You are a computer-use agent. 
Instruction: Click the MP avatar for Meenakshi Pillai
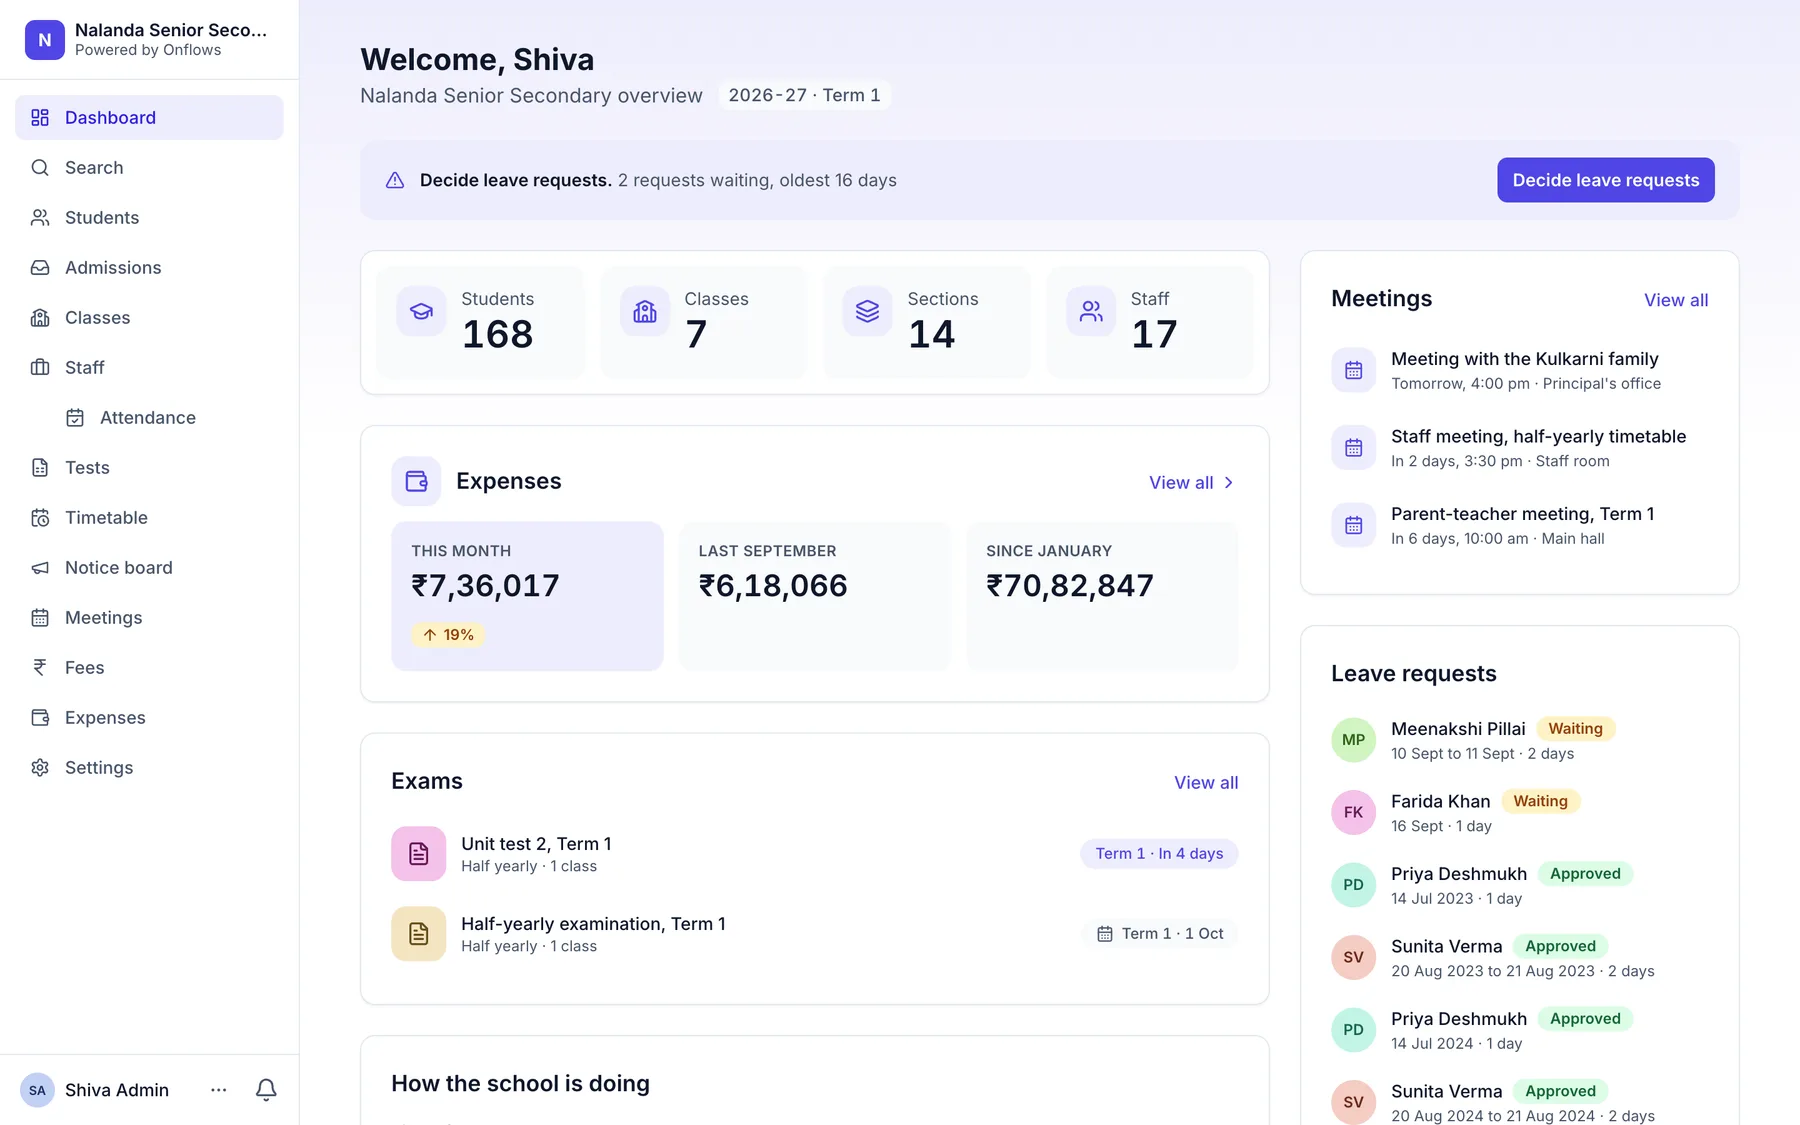[x=1353, y=740]
